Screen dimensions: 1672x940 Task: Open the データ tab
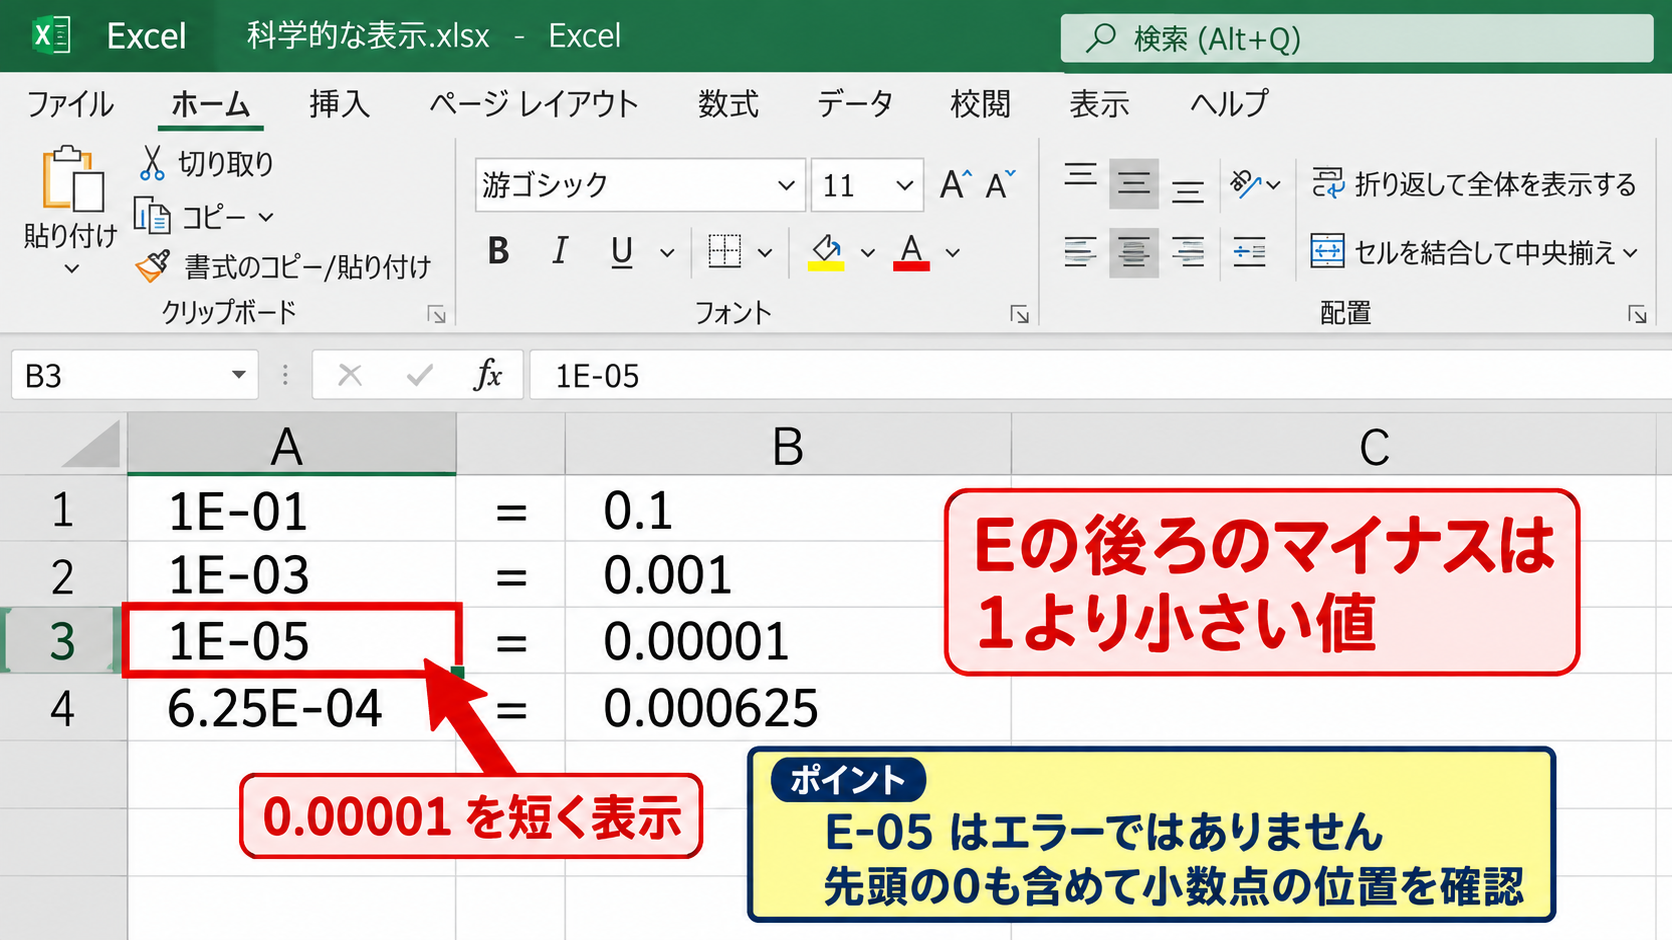pos(855,104)
